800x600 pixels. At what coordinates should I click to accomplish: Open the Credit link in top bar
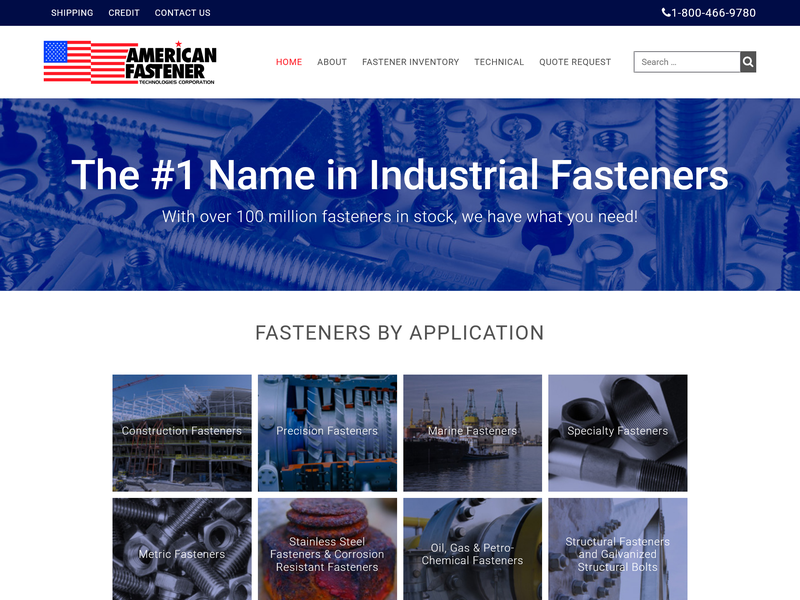[x=123, y=13]
